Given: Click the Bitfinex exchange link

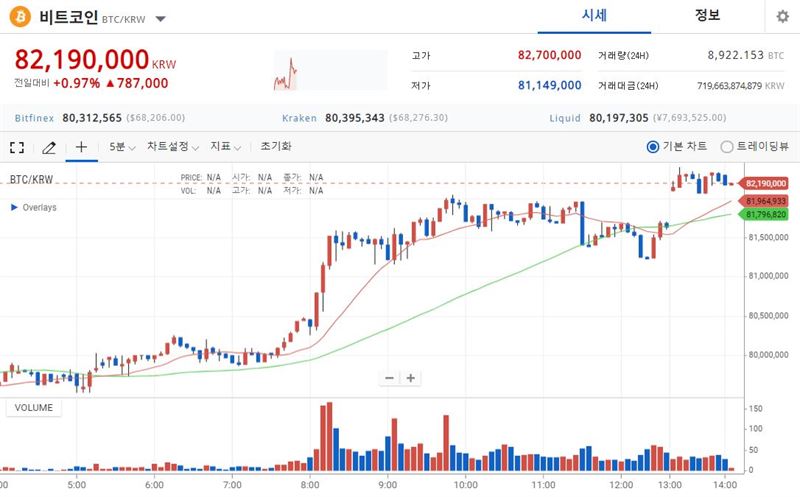Looking at the screenshot, I should 34,118.
